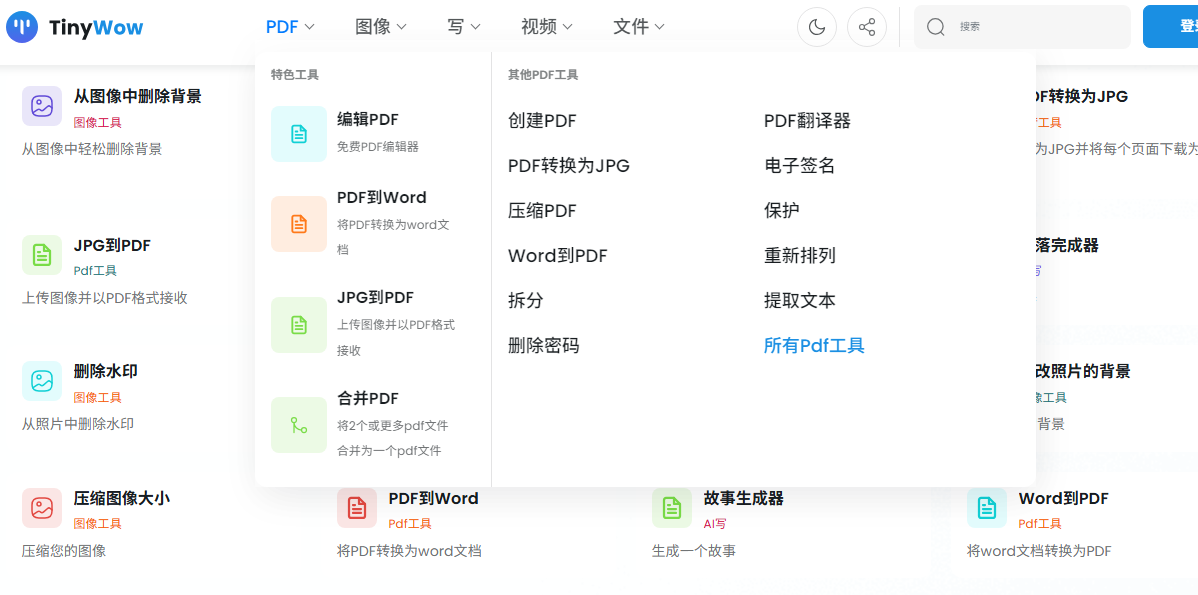Select the 从图像中删除背景 icon

42,105
